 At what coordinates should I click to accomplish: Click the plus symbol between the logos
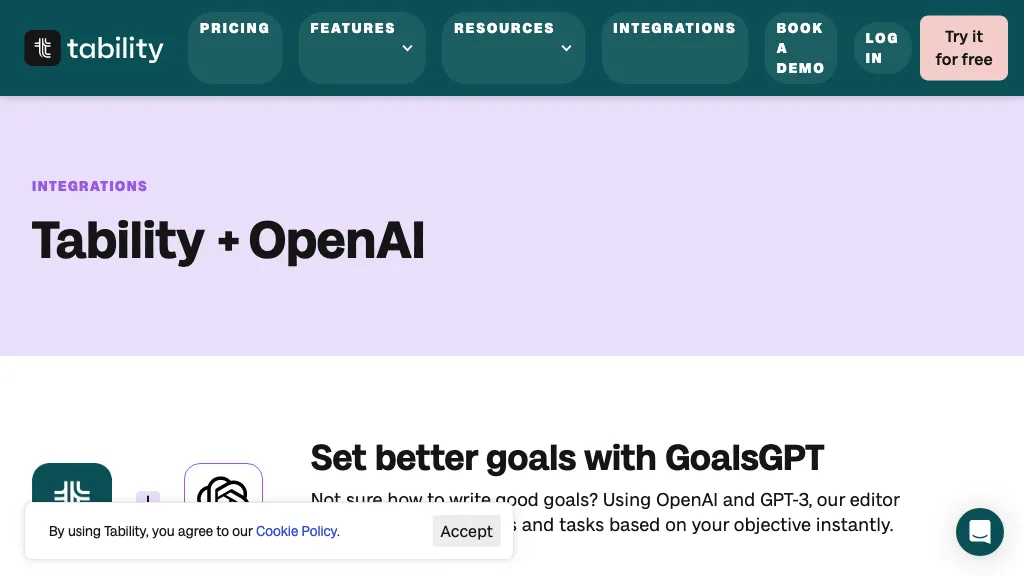pyautogui.click(x=148, y=498)
